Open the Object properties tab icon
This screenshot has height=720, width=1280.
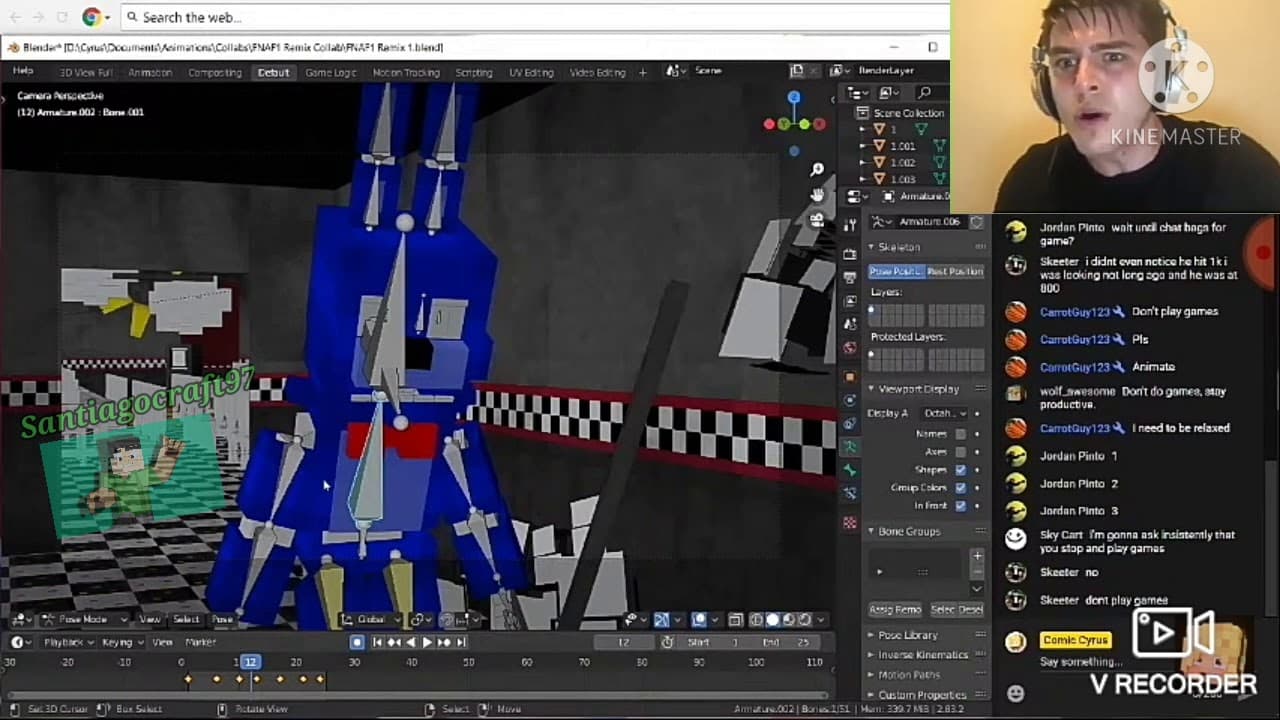pyautogui.click(x=851, y=377)
